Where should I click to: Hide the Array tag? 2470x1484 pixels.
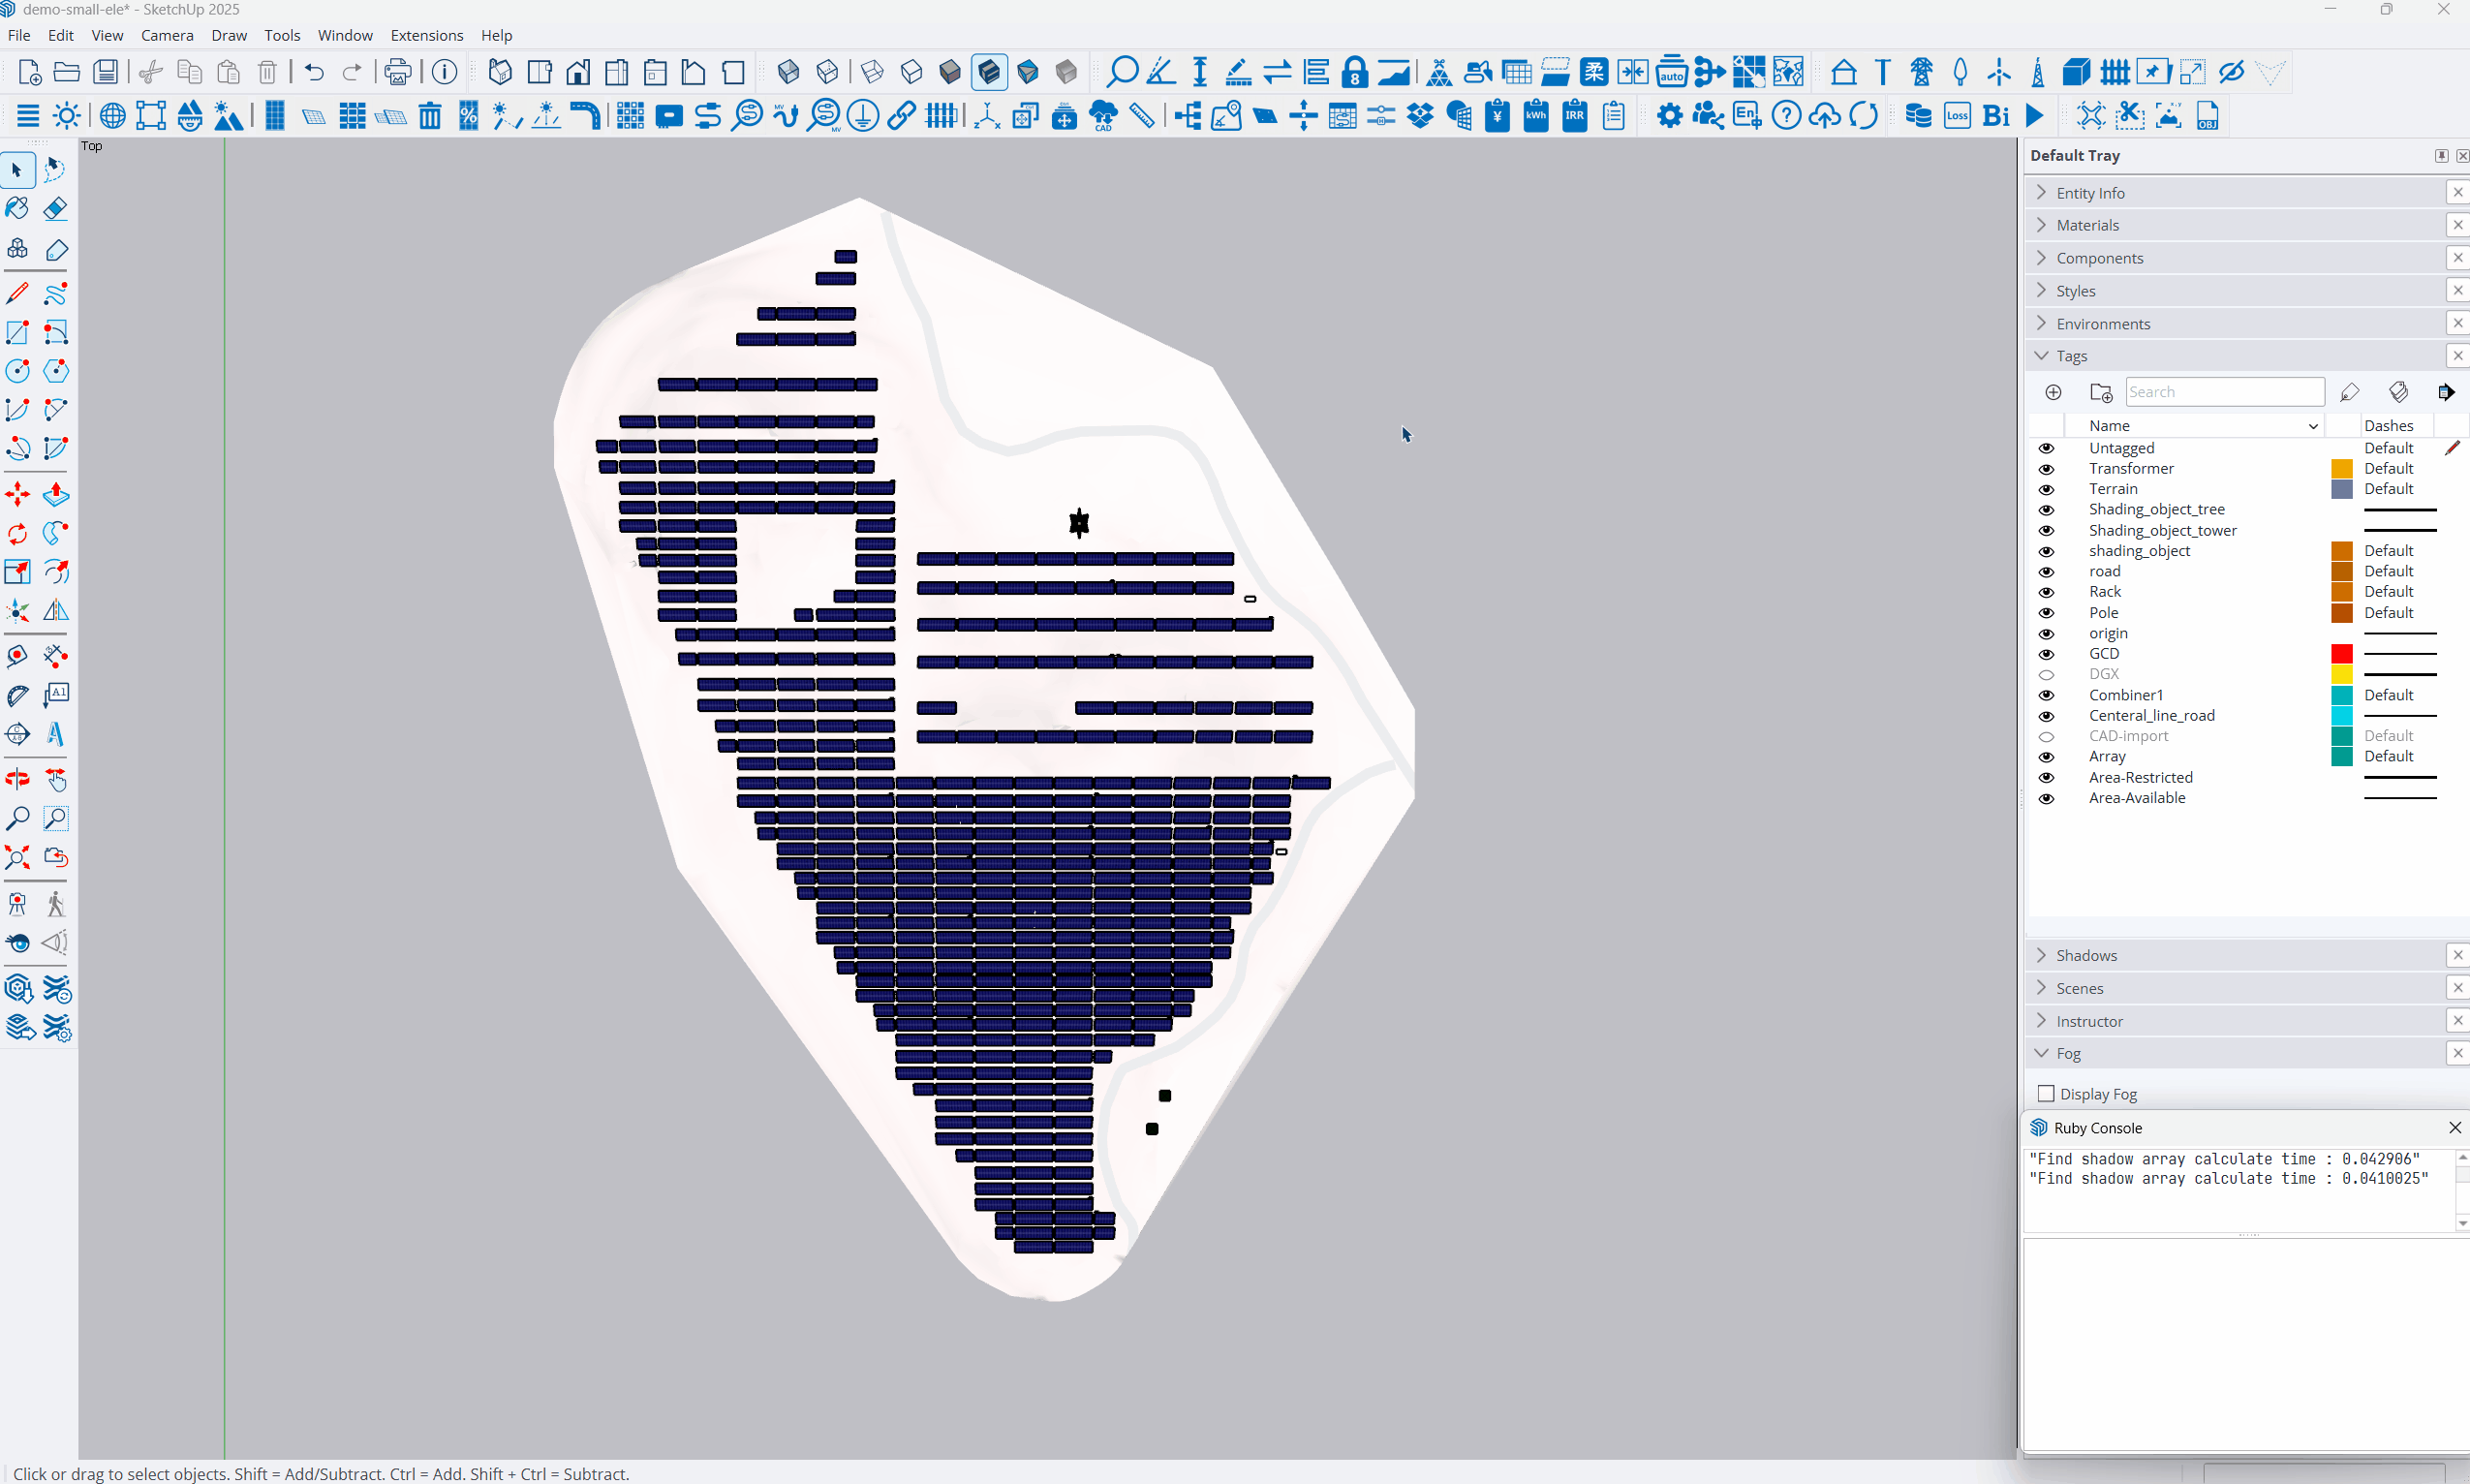(2046, 757)
